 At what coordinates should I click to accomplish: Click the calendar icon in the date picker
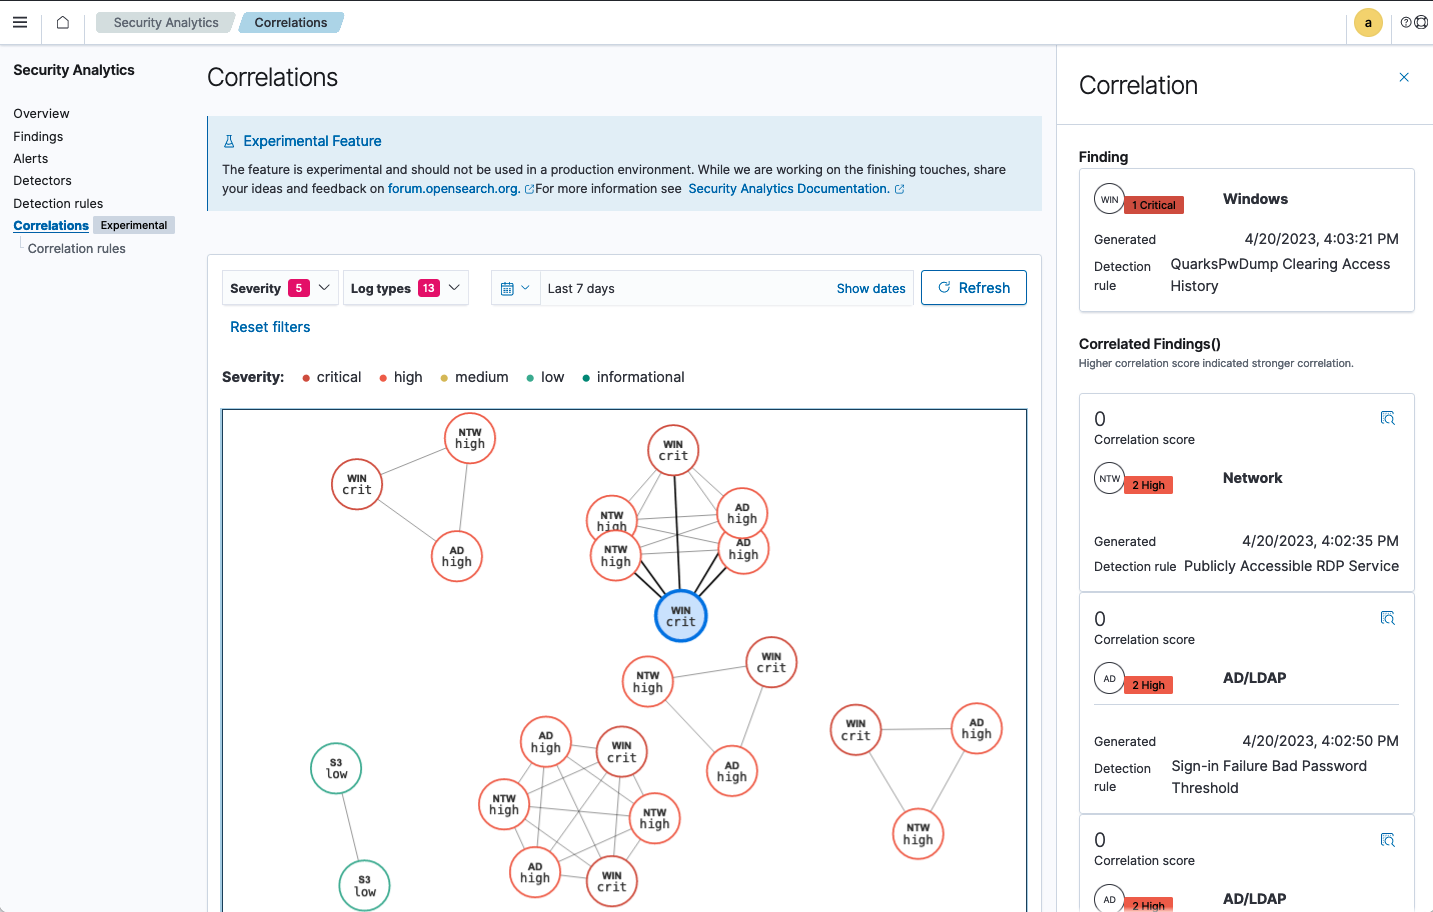(x=509, y=288)
